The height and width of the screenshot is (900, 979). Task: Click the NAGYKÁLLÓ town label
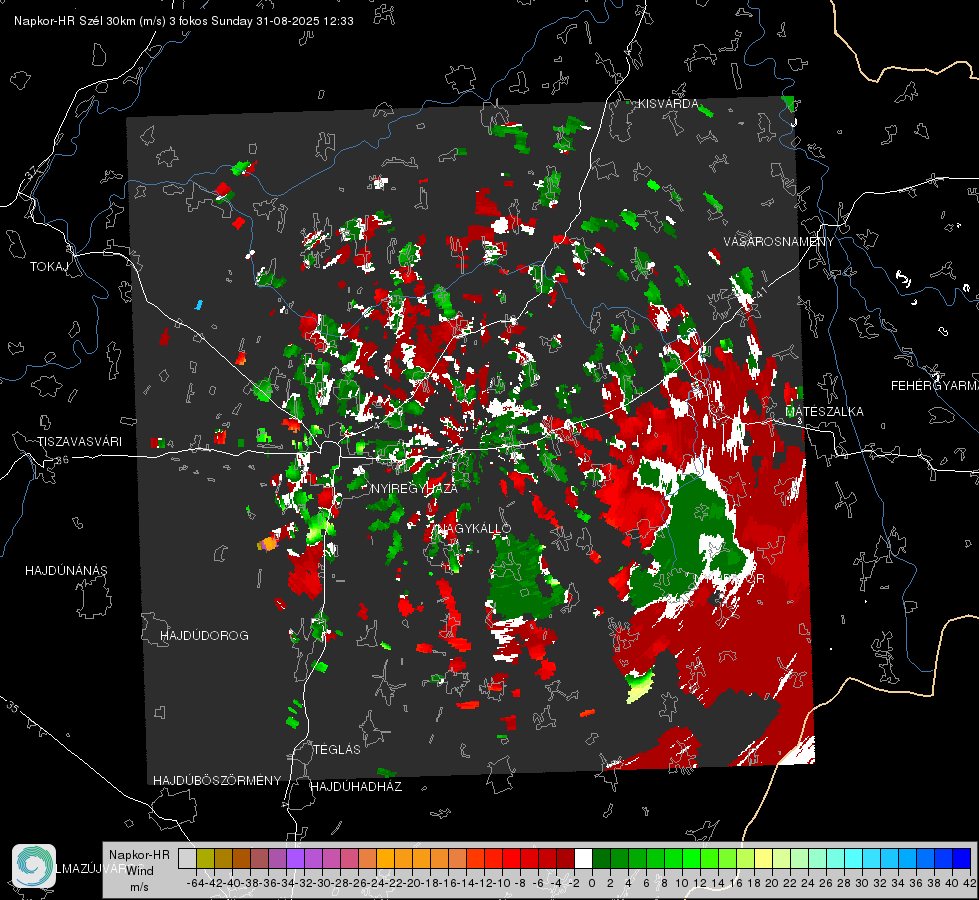click(x=473, y=529)
